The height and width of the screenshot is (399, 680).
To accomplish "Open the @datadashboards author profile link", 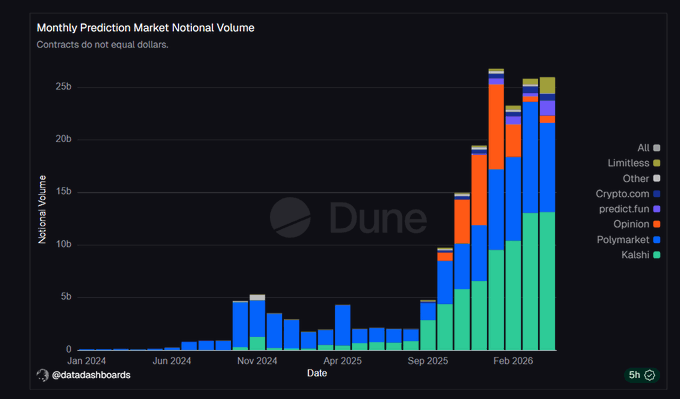I will point(91,375).
